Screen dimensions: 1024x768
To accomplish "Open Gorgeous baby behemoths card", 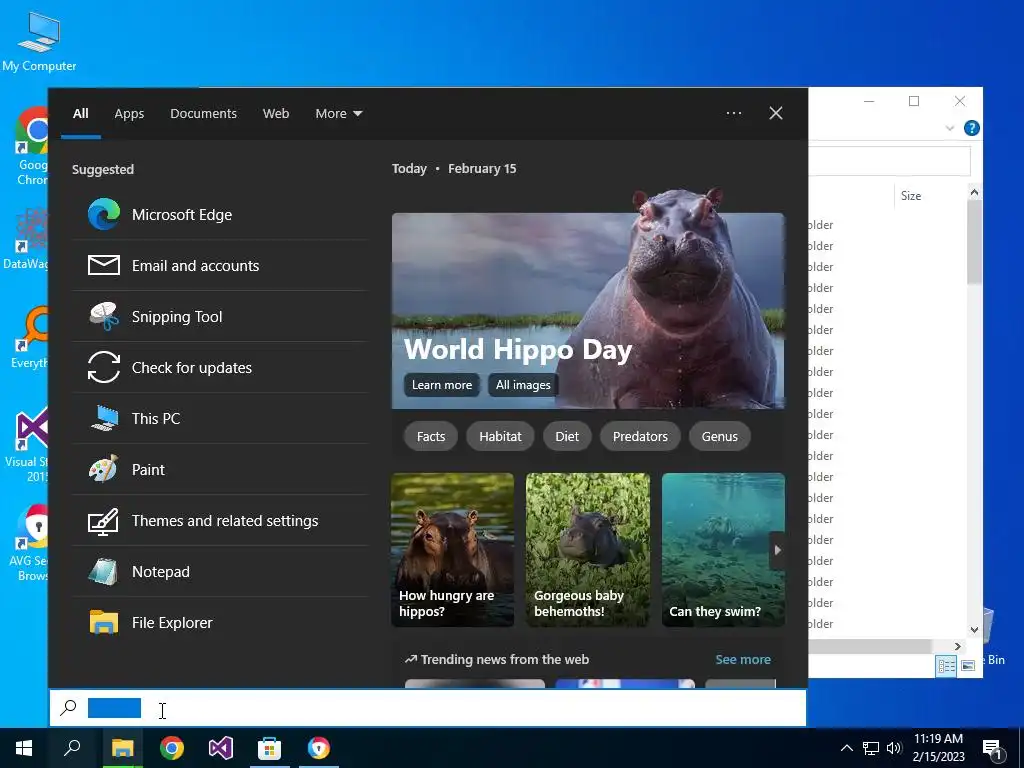I will click(x=588, y=550).
